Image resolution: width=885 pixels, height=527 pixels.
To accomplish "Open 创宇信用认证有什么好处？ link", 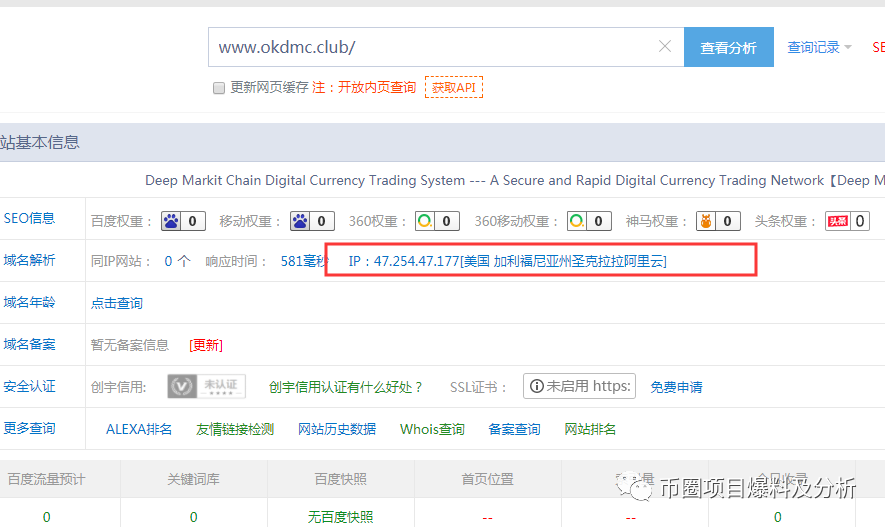I will click(x=346, y=387).
